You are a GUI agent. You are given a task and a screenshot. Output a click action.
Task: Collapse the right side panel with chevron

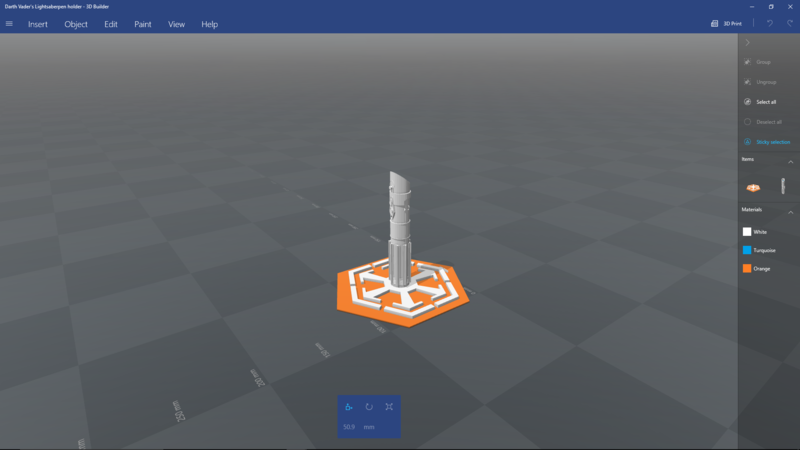747,43
